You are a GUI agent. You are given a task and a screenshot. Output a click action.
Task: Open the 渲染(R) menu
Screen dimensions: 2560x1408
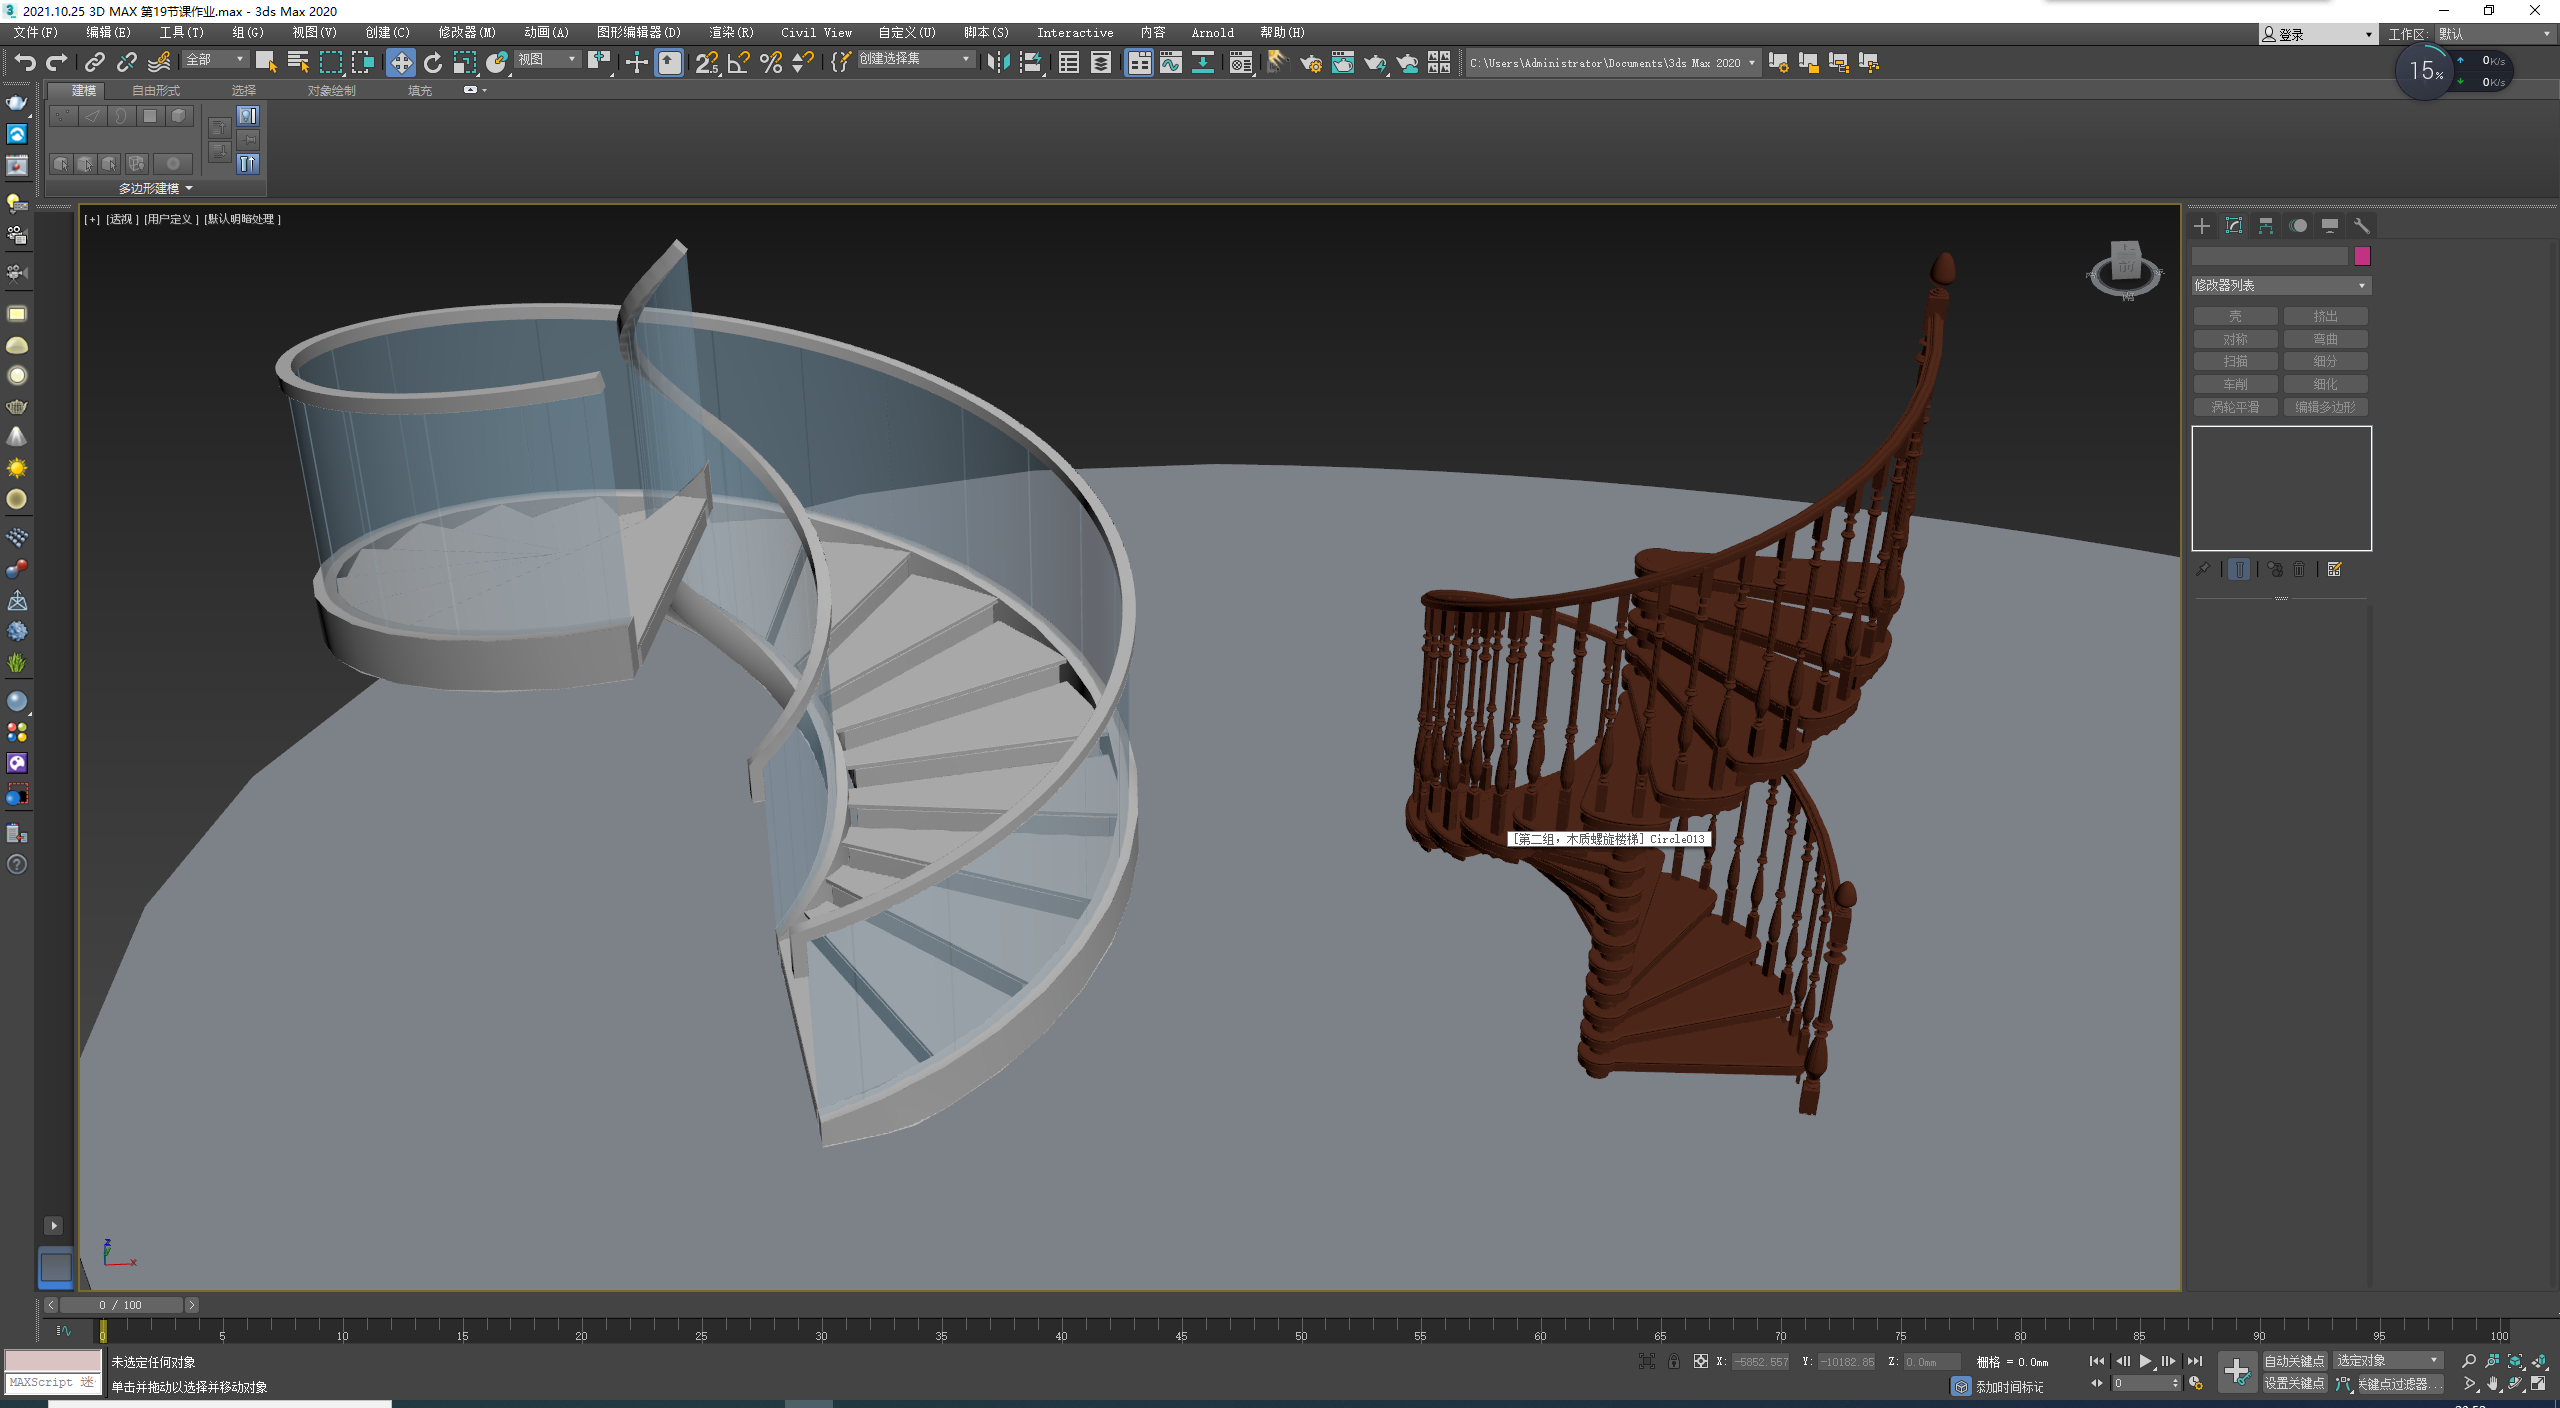pyautogui.click(x=731, y=33)
